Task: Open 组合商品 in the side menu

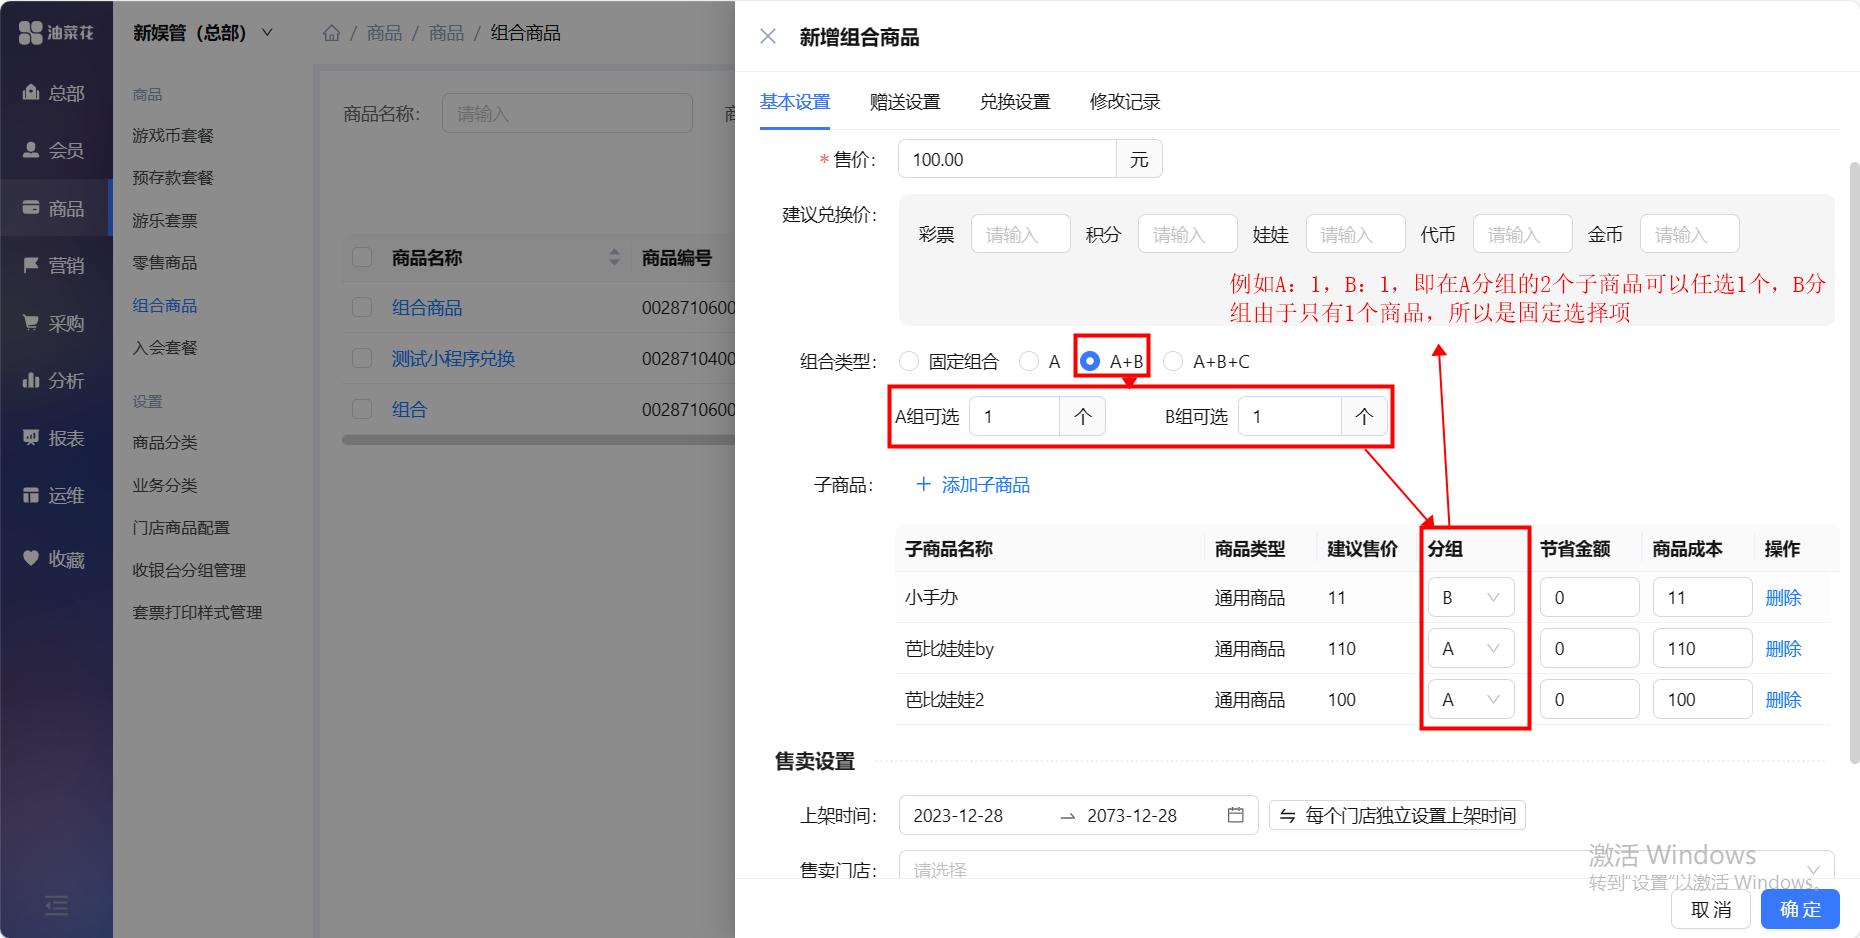Action: (x=165, y=305)
